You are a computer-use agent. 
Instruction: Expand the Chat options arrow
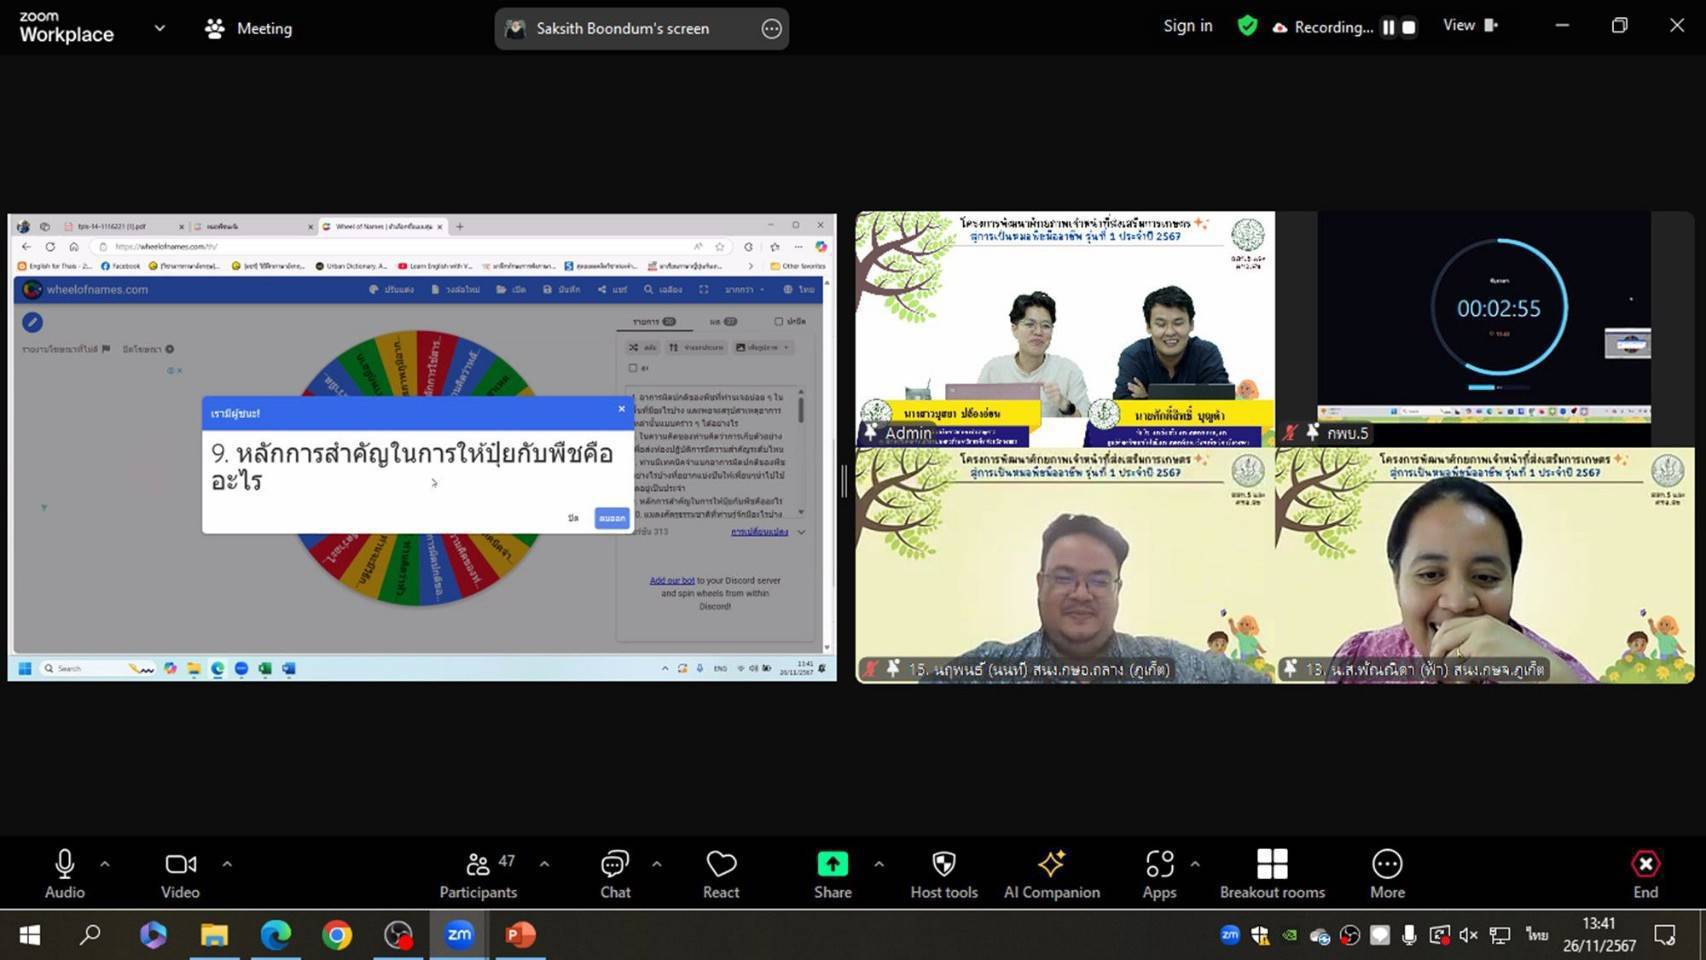657,863
